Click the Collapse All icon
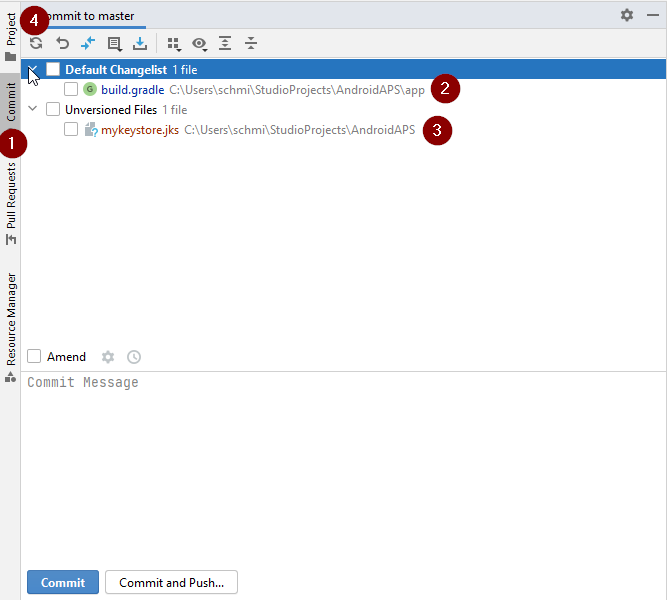Viewport: 667px width, 600px height. click(x=251, y=43)
